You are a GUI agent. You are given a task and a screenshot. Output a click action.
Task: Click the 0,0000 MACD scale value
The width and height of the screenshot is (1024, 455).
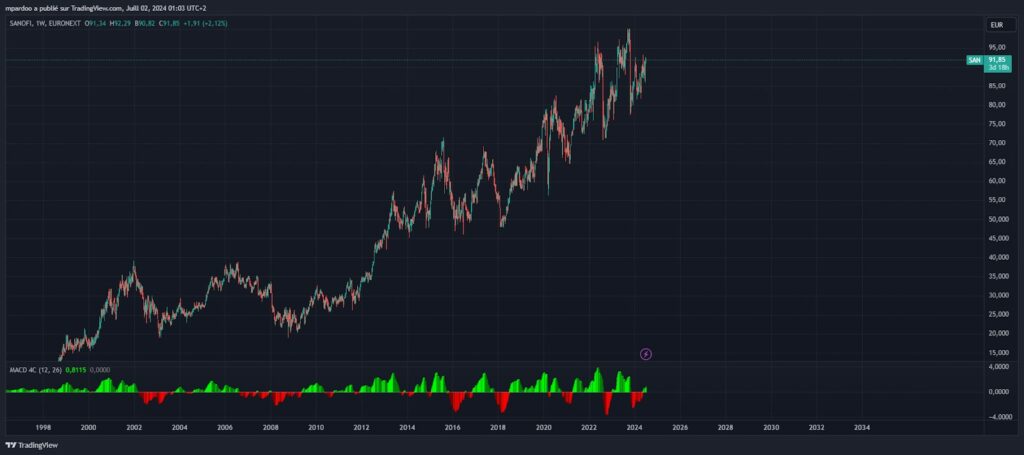pyautogui.click(x=997, y=391)
